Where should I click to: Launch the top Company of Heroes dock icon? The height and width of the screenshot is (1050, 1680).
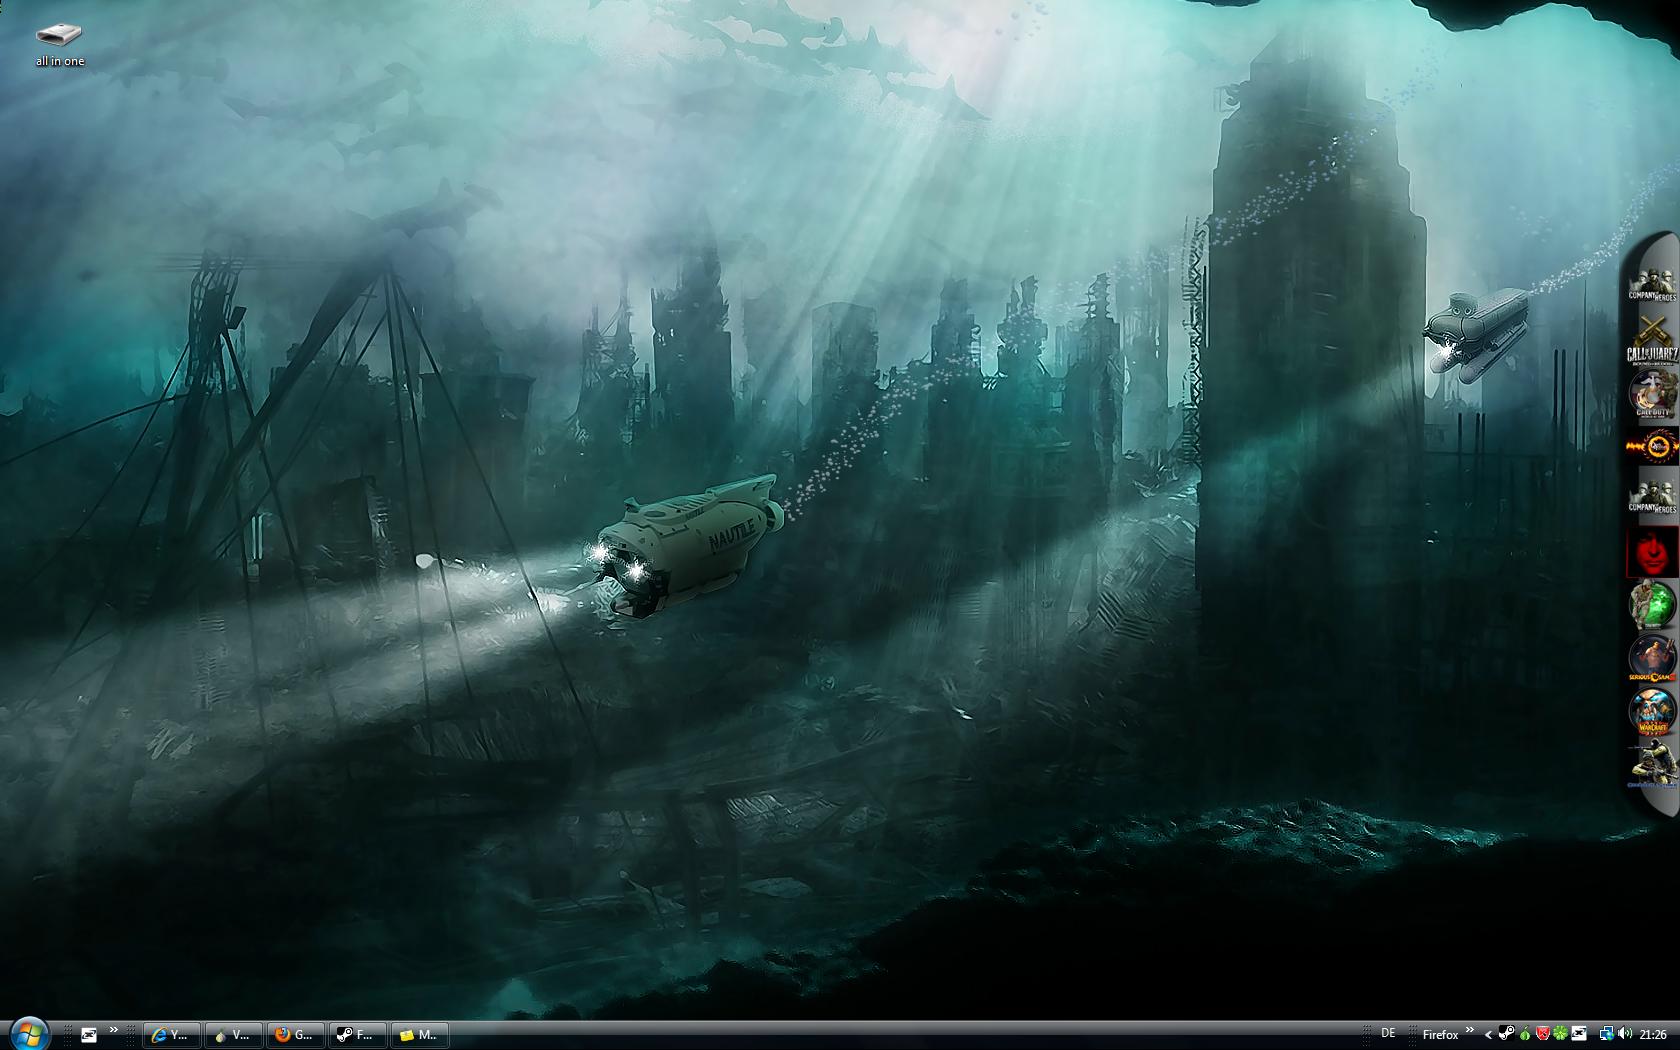pyautogui.click(x=1652, y=285)
